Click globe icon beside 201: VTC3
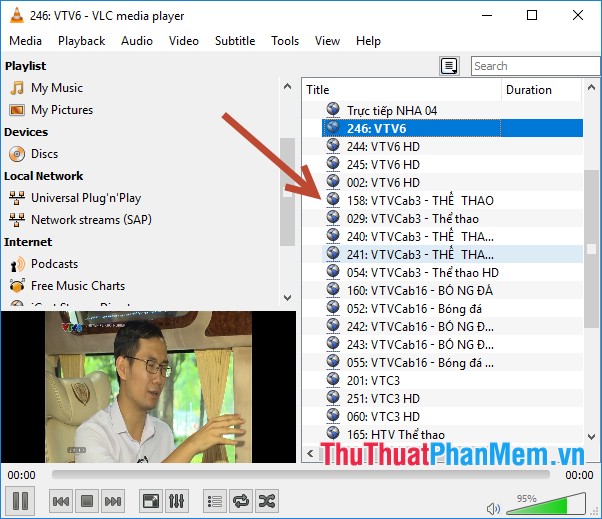 pos(333,380)
